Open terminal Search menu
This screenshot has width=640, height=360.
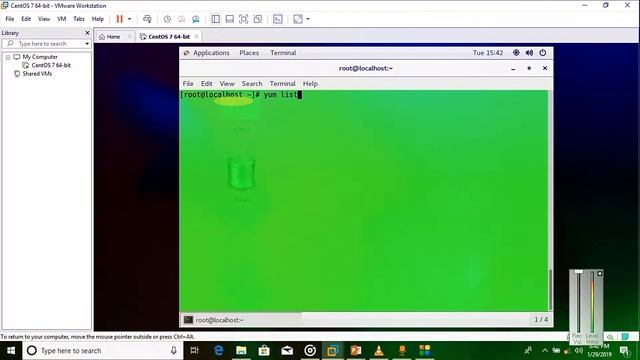click(x=252, y=83)
